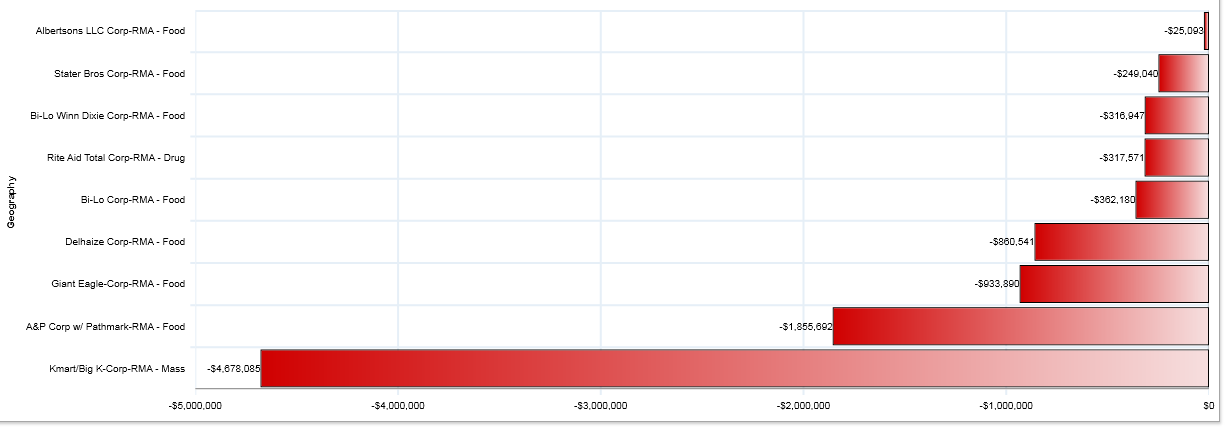This screenshot has width=1225, height=432.
Task: Click the Geography axis title
Action: click(11, 203)
